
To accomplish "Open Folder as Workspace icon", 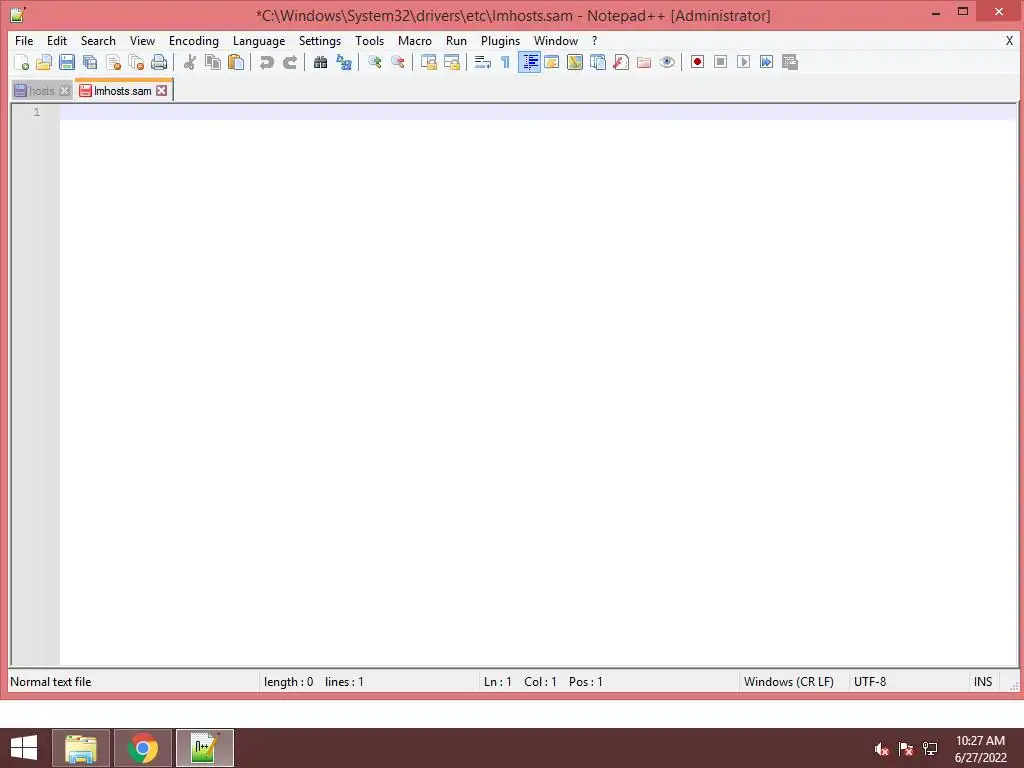I will tap(644, 62).
